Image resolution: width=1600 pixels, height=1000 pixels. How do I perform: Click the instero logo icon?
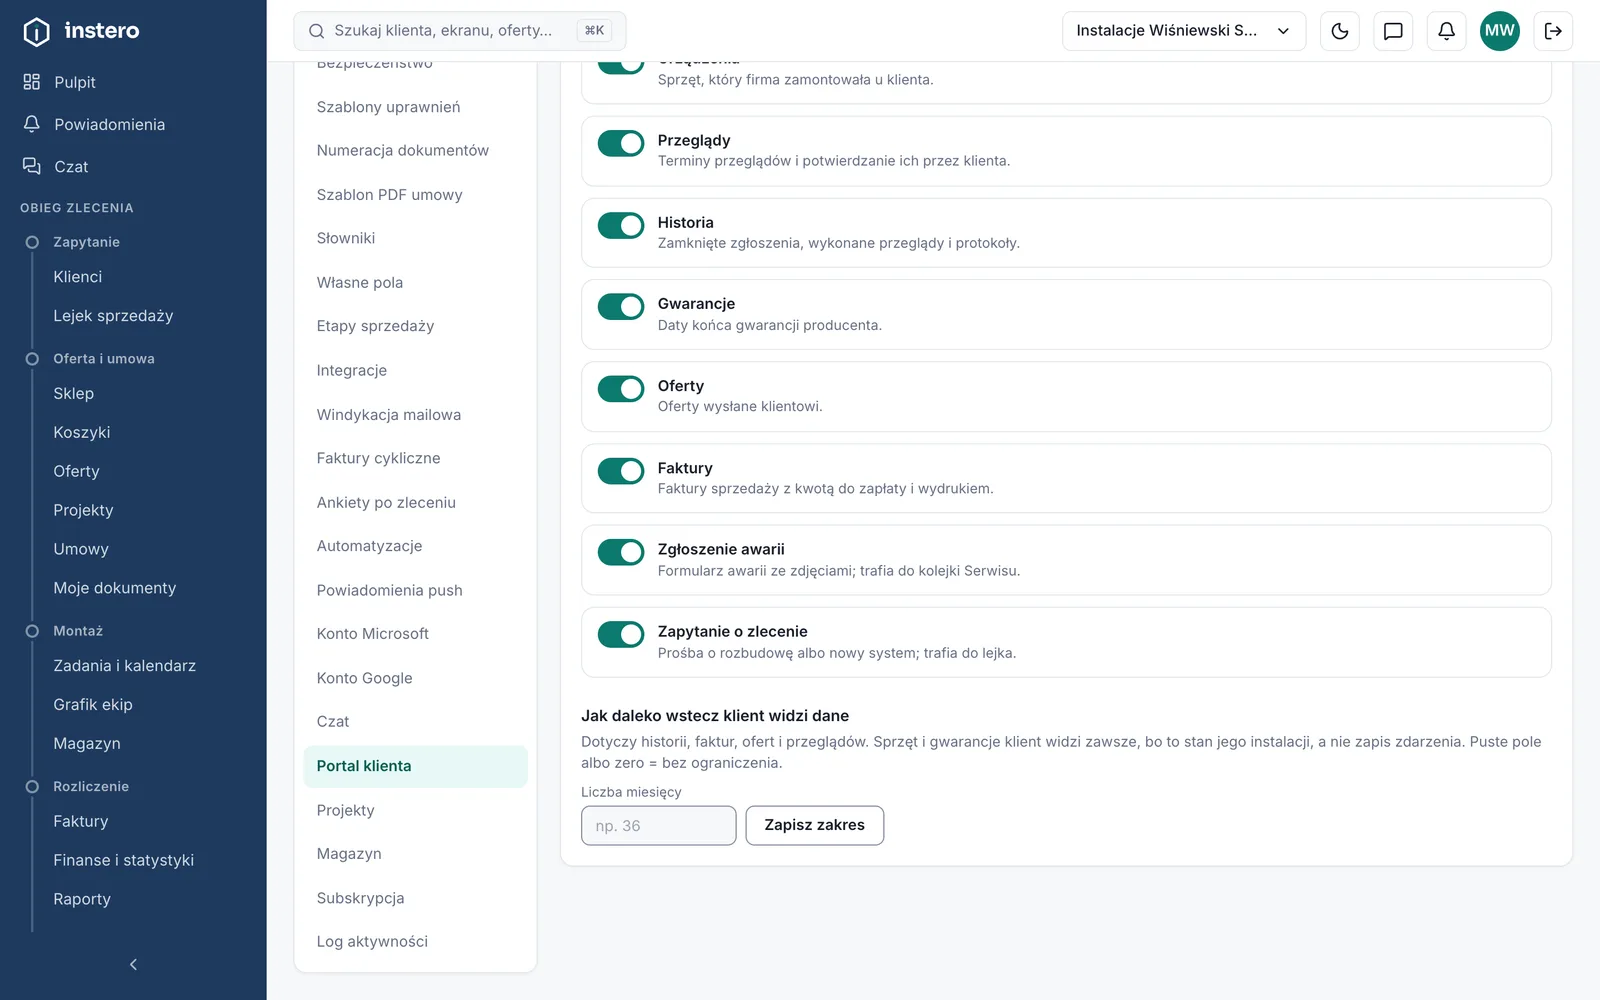click(36, 31)
